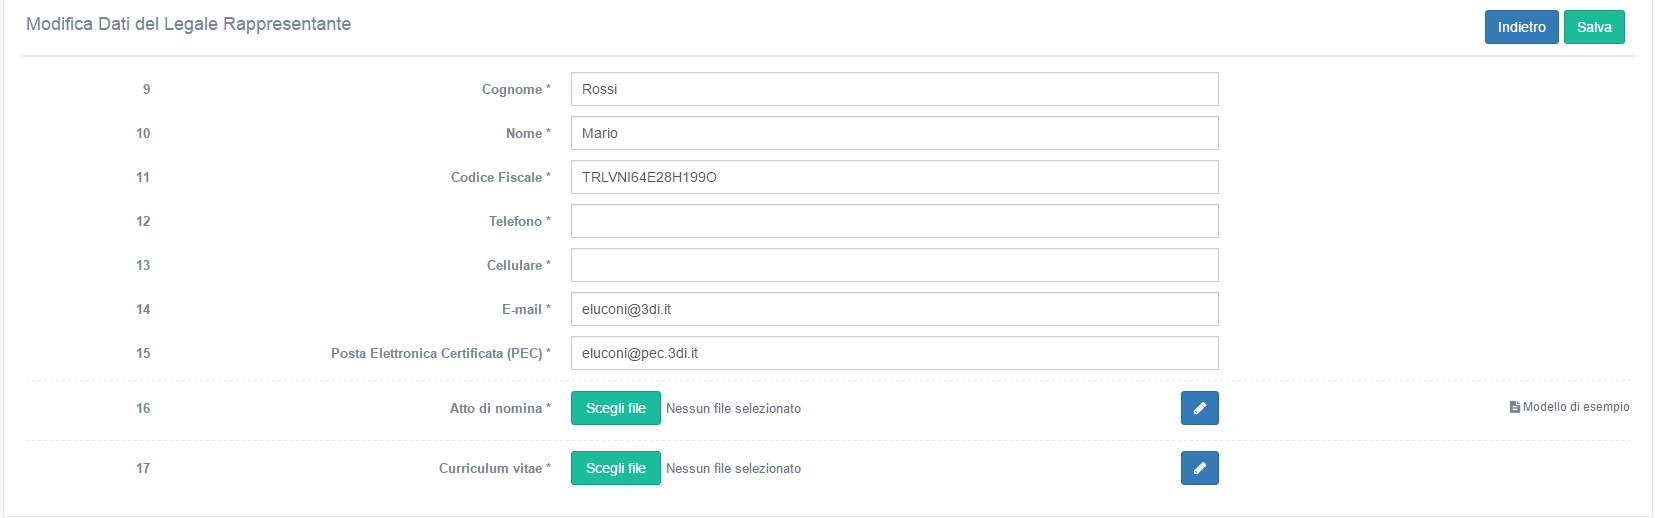Select the E-mail input field
The height and width of the screenshot is (518, 1655).
(x=894, y=309)
